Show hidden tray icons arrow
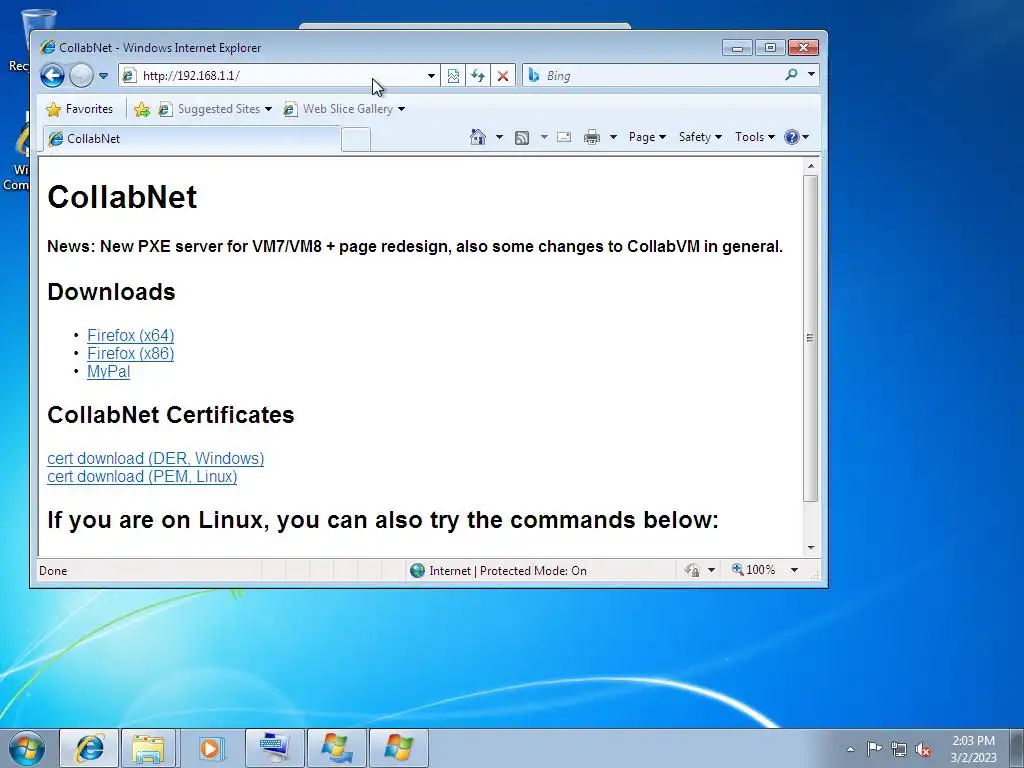The height and width of the screenshot is (768, 1024). point(850,749)
